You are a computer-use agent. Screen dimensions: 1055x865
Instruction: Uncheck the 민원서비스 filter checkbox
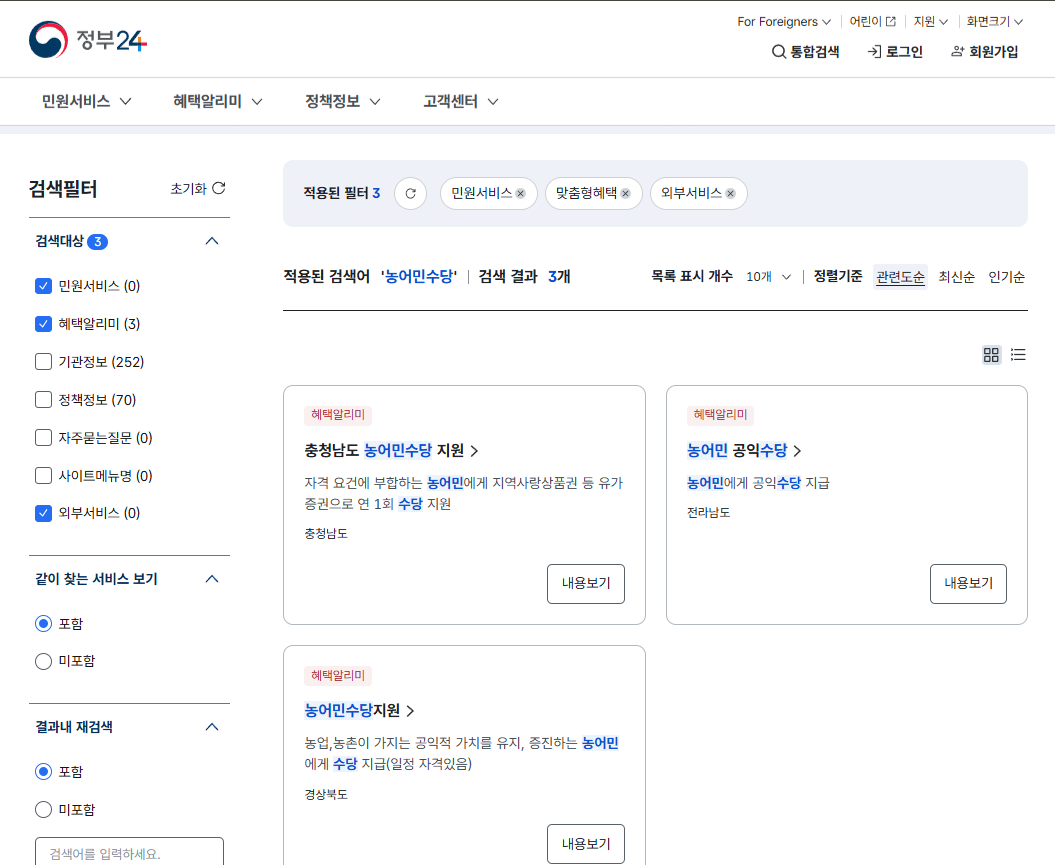43,285
